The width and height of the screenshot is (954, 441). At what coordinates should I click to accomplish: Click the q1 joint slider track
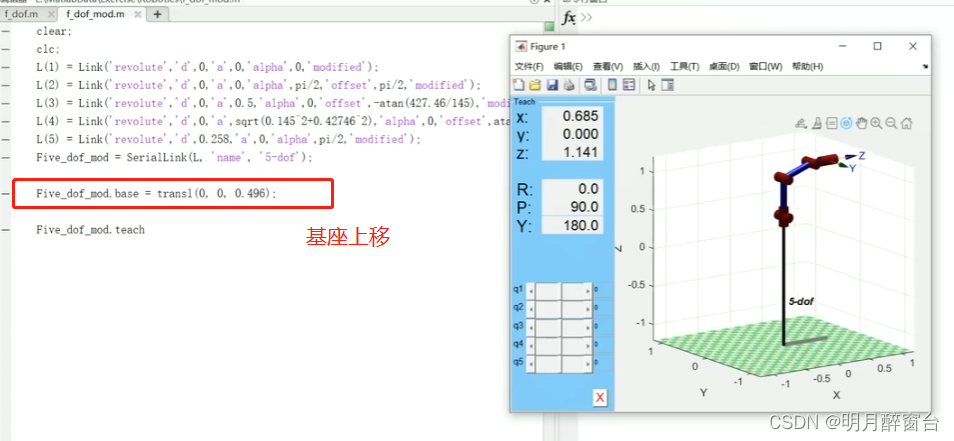pos(559,291)
